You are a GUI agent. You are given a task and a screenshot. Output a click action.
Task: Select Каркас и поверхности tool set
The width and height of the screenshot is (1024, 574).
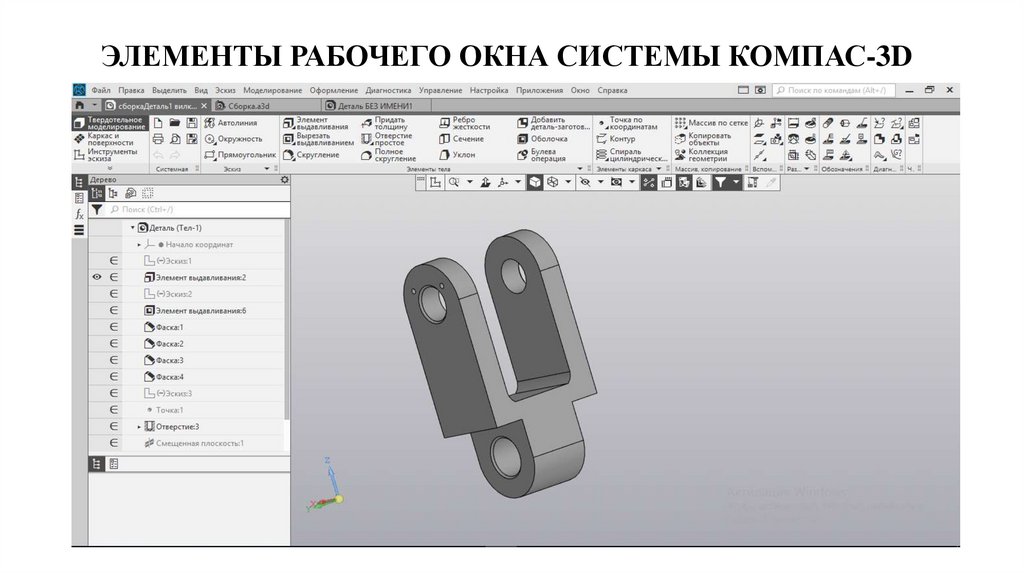(x=108, y=139)
